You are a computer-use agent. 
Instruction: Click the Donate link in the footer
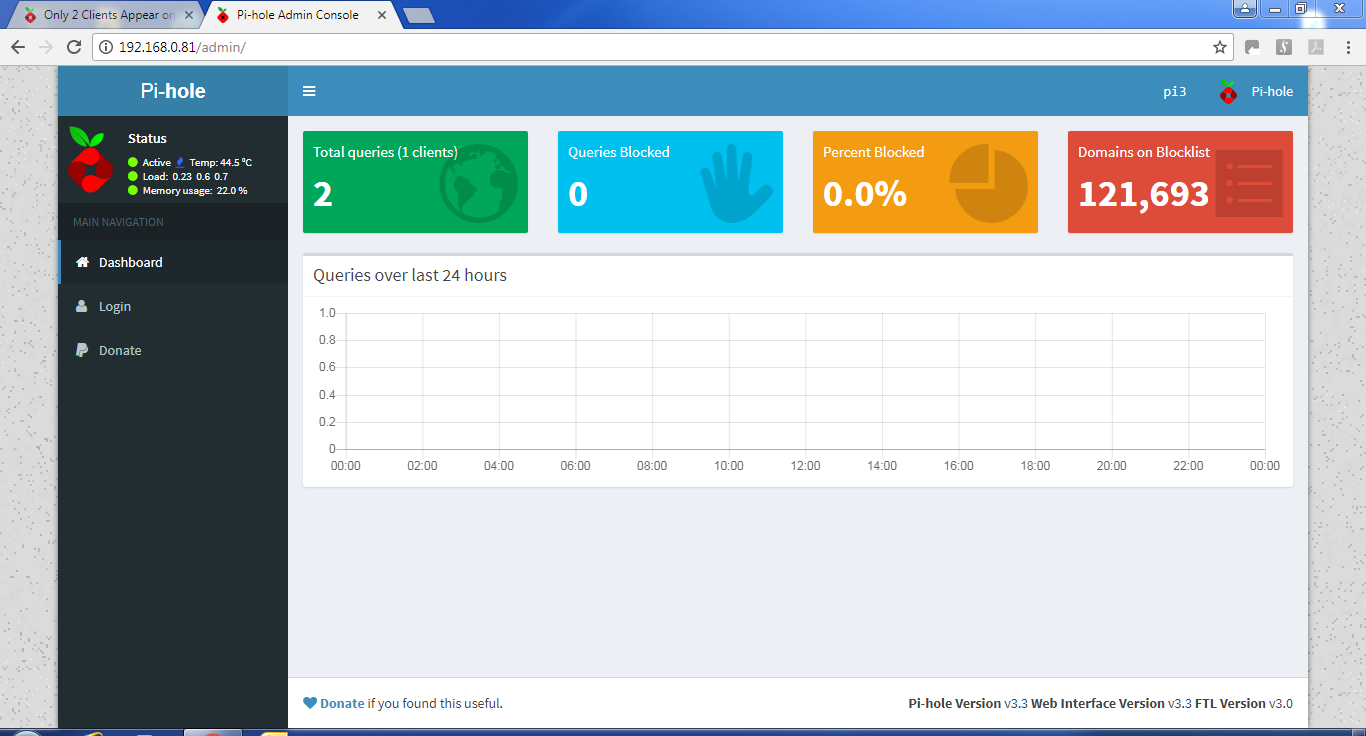click(342, 703)
